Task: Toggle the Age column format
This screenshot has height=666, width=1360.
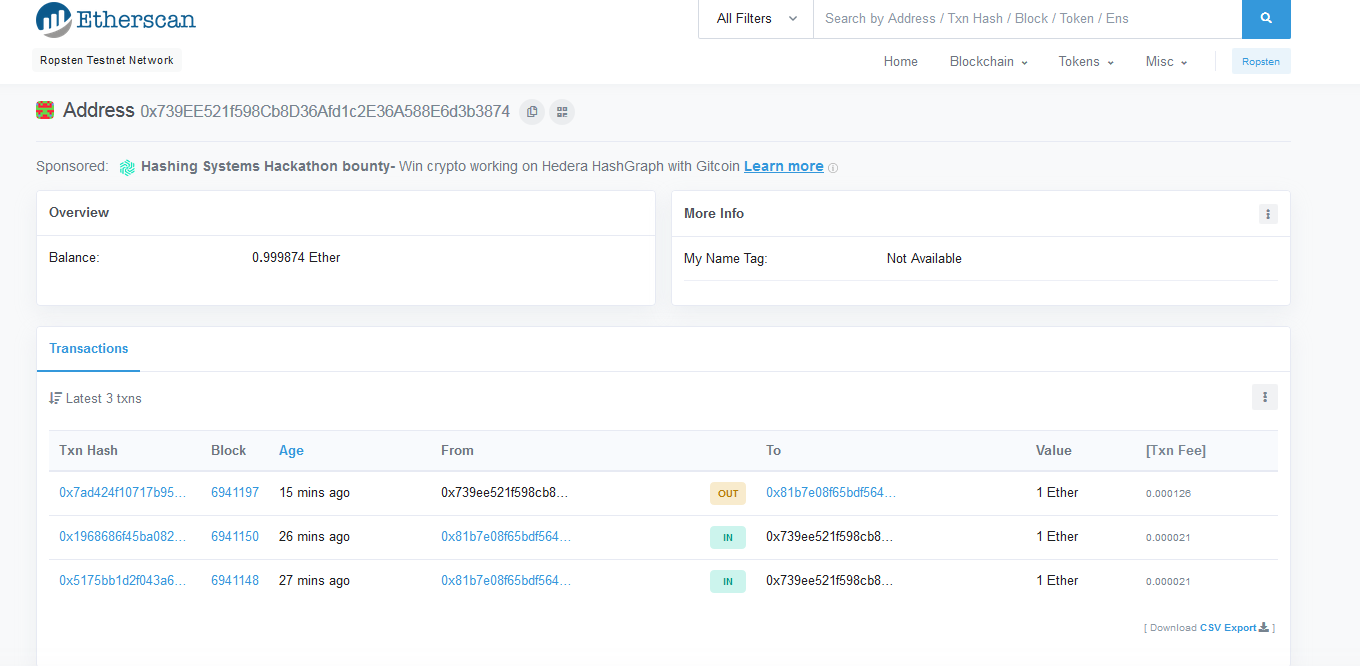Action: click(x=291, y=451)
